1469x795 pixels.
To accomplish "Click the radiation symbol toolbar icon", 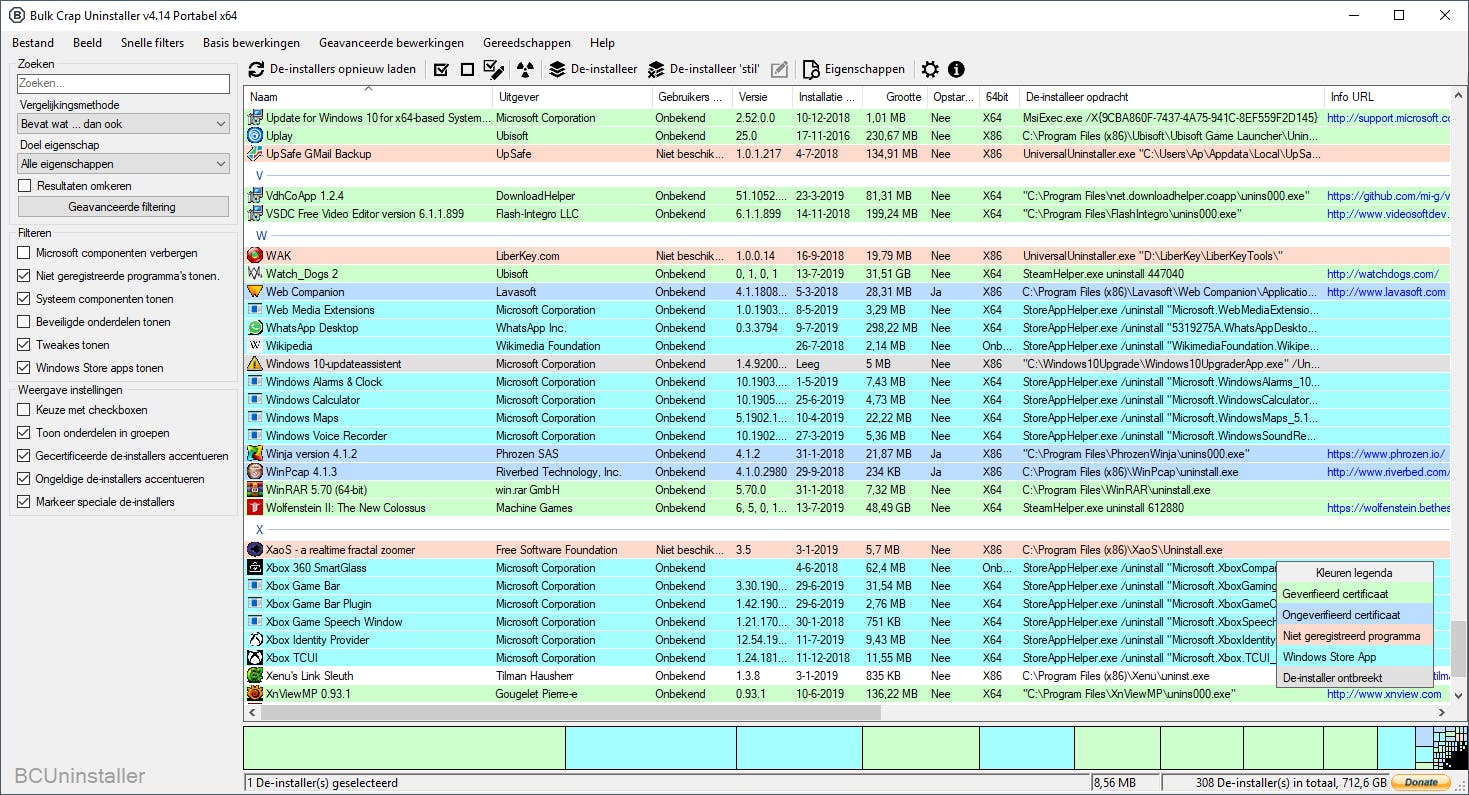I will [x=525, y=70].
